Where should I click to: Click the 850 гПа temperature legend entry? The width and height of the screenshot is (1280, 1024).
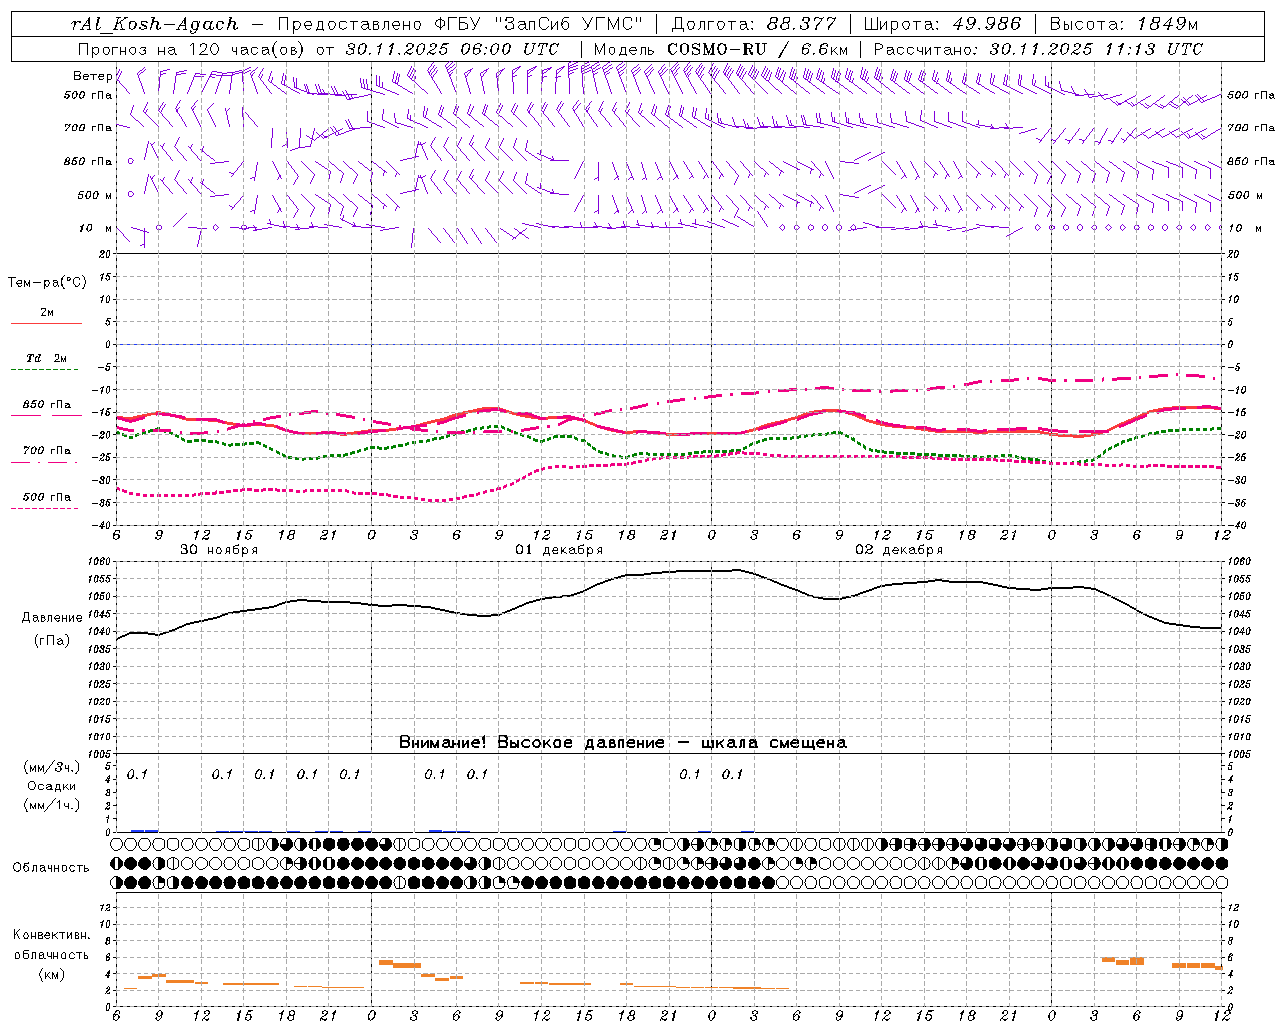pyautogui.click(x=47, y=405)
